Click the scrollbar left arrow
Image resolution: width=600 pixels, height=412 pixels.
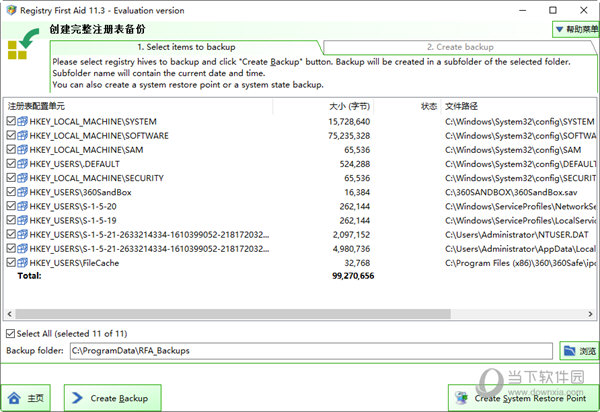point(10,314)
